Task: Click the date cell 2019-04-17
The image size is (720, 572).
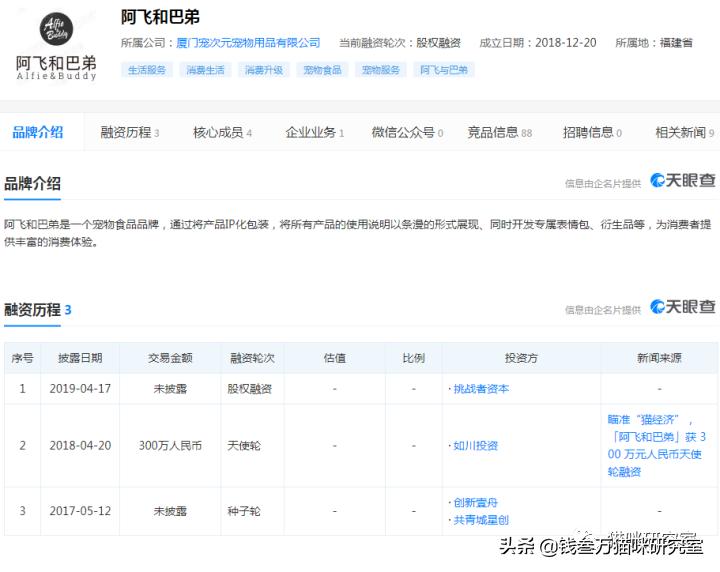Action: click(80, 389)
